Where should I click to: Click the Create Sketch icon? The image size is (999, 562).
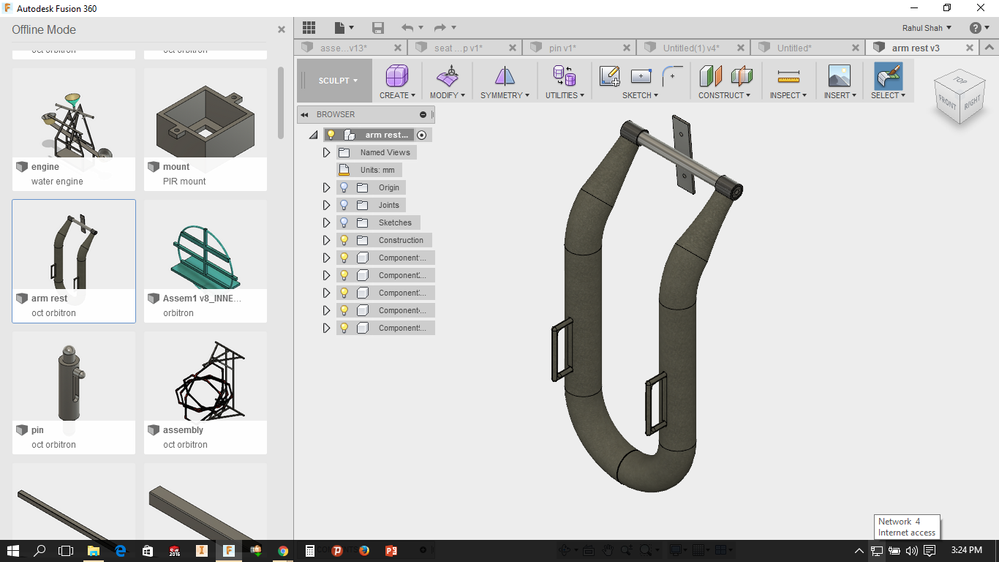click(x=609, y=76)
